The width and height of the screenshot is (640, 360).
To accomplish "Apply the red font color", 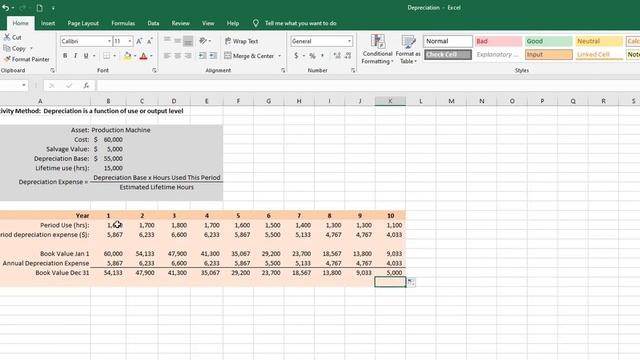I will coord(143,56).
